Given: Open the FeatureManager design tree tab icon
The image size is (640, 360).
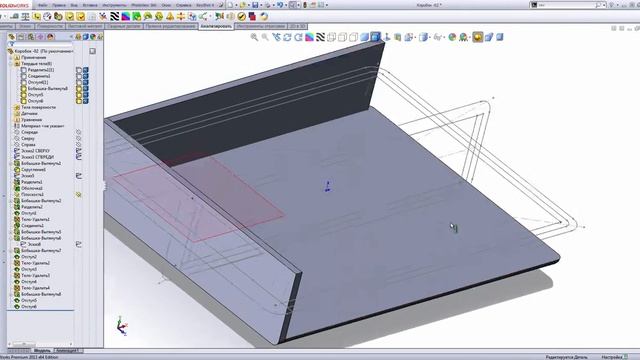Looking at the screenshot, I should 11,37.
